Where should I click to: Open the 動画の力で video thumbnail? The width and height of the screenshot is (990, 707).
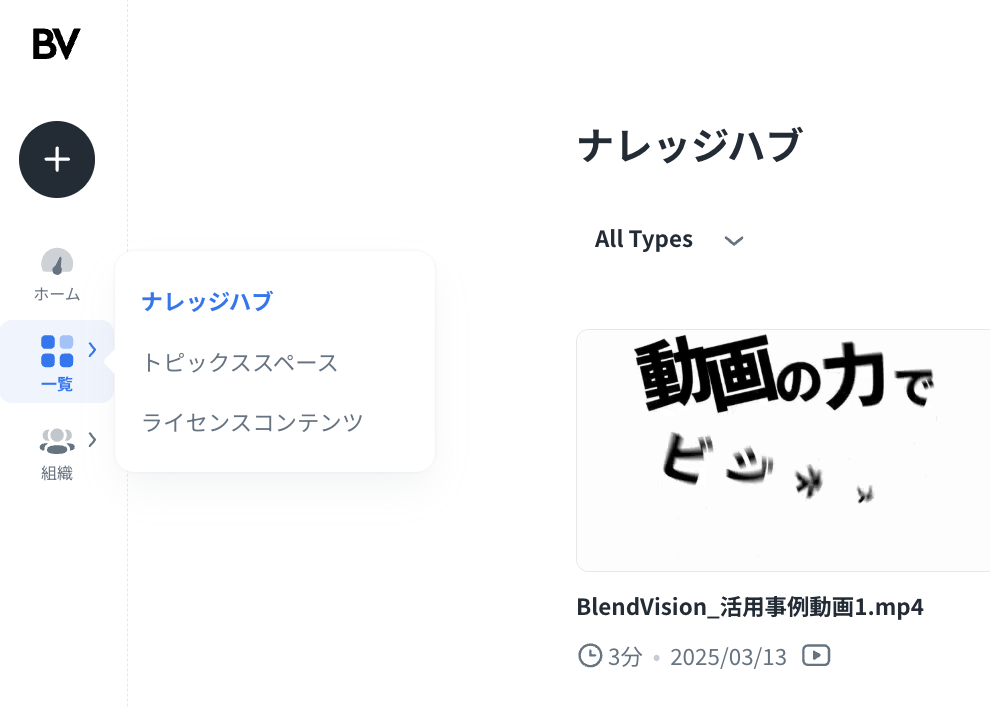(783, 450)
